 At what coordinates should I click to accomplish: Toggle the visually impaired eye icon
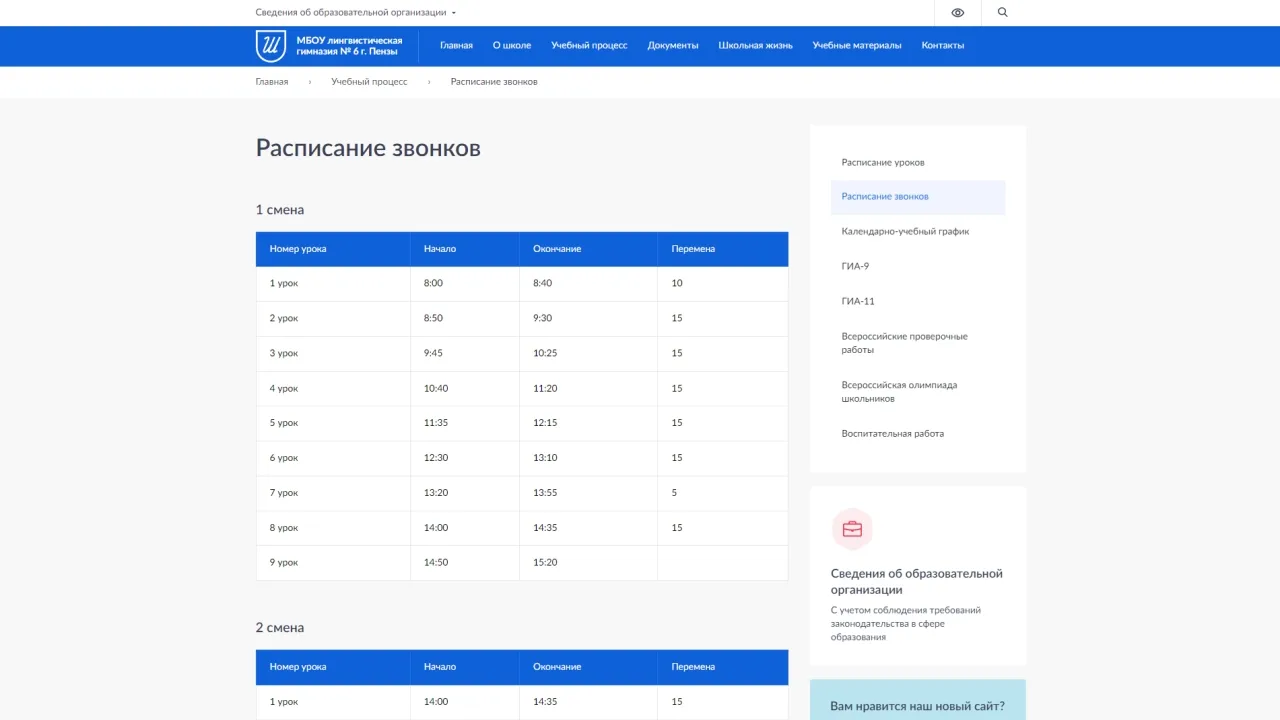point(958,13)
